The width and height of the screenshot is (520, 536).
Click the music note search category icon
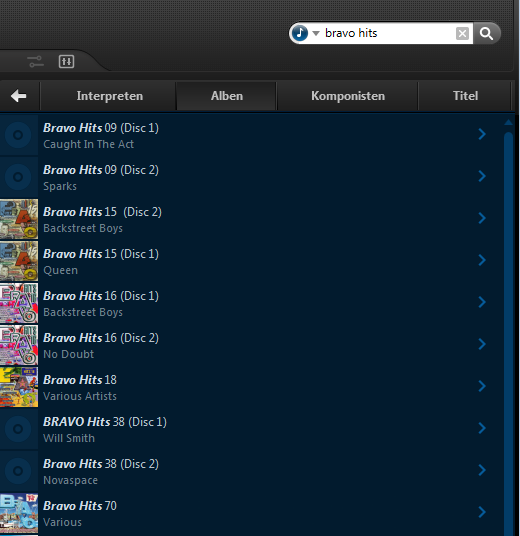coord(300,33)
